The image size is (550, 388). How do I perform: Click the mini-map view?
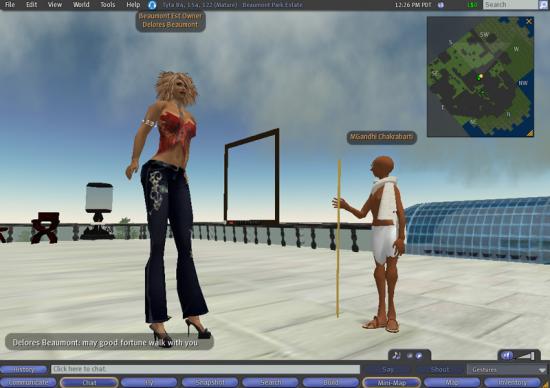480,76
